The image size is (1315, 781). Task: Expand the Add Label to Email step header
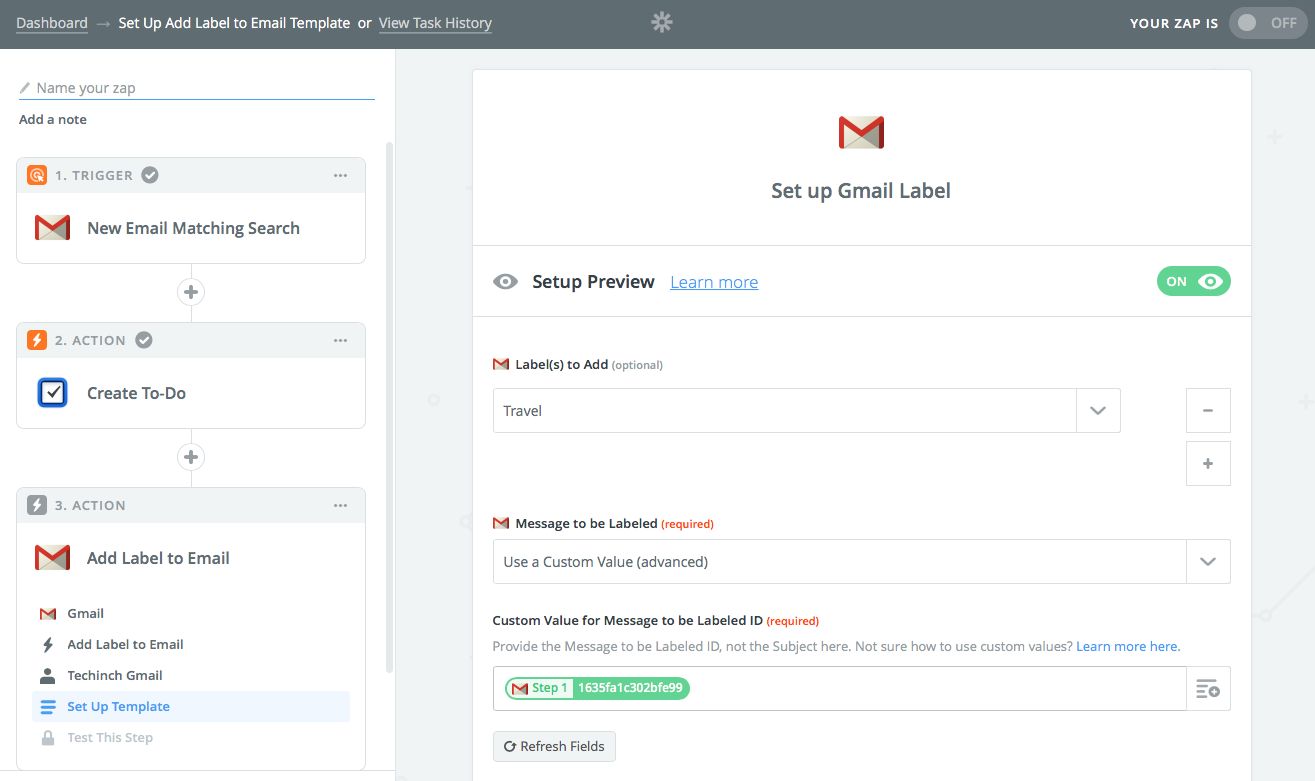pos(158,558)
